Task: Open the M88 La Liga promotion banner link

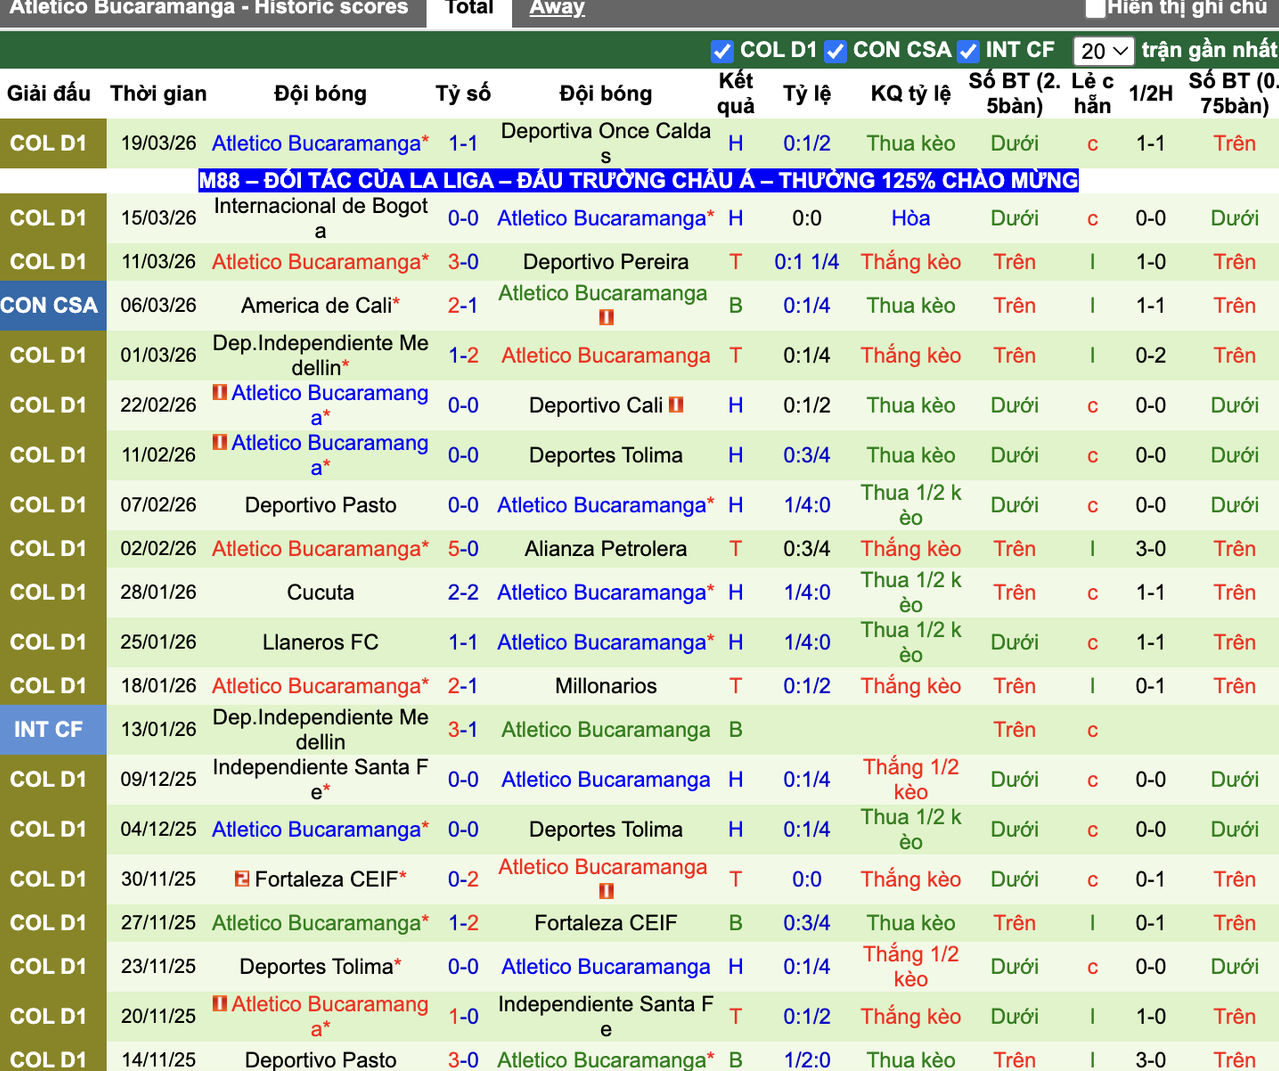Action: click(638, 180)
